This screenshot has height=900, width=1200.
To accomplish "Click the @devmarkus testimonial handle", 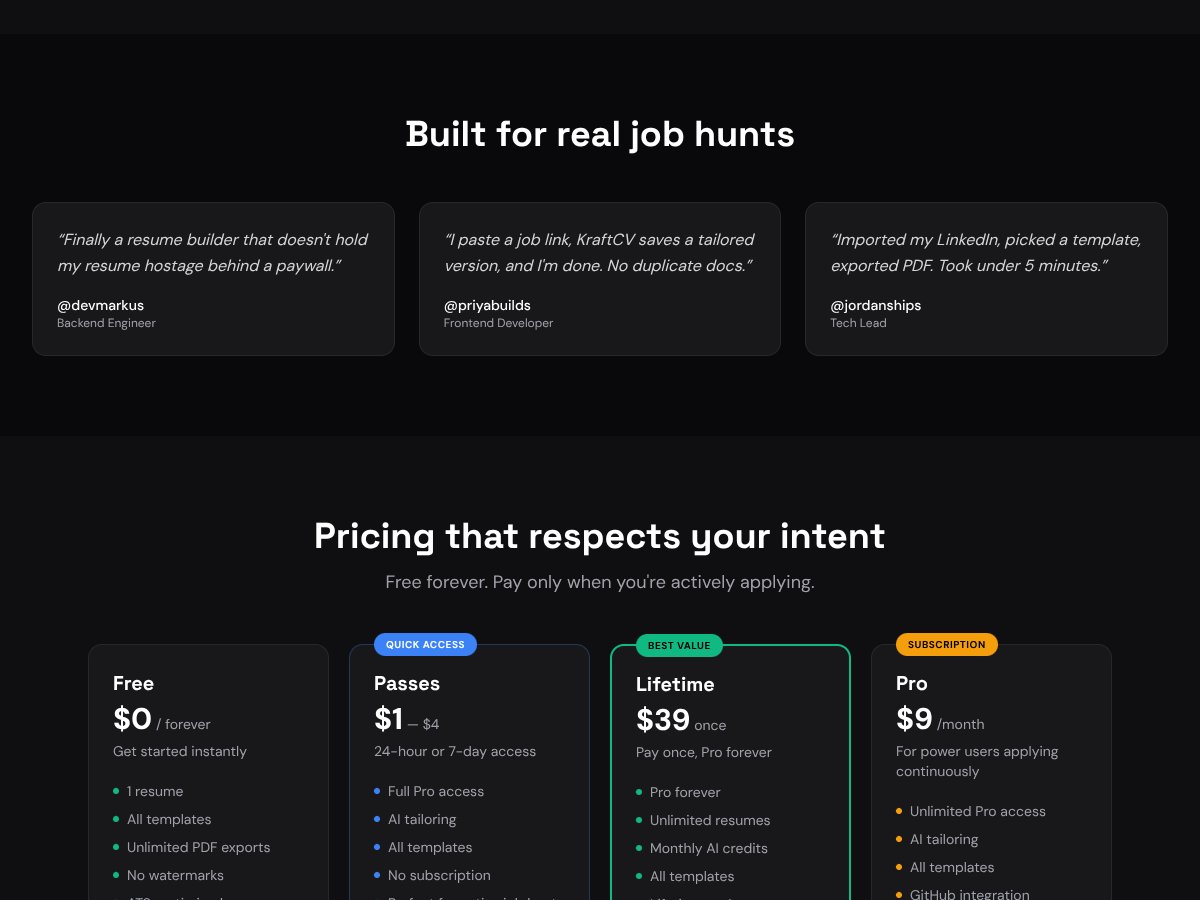I will [101, 305].
